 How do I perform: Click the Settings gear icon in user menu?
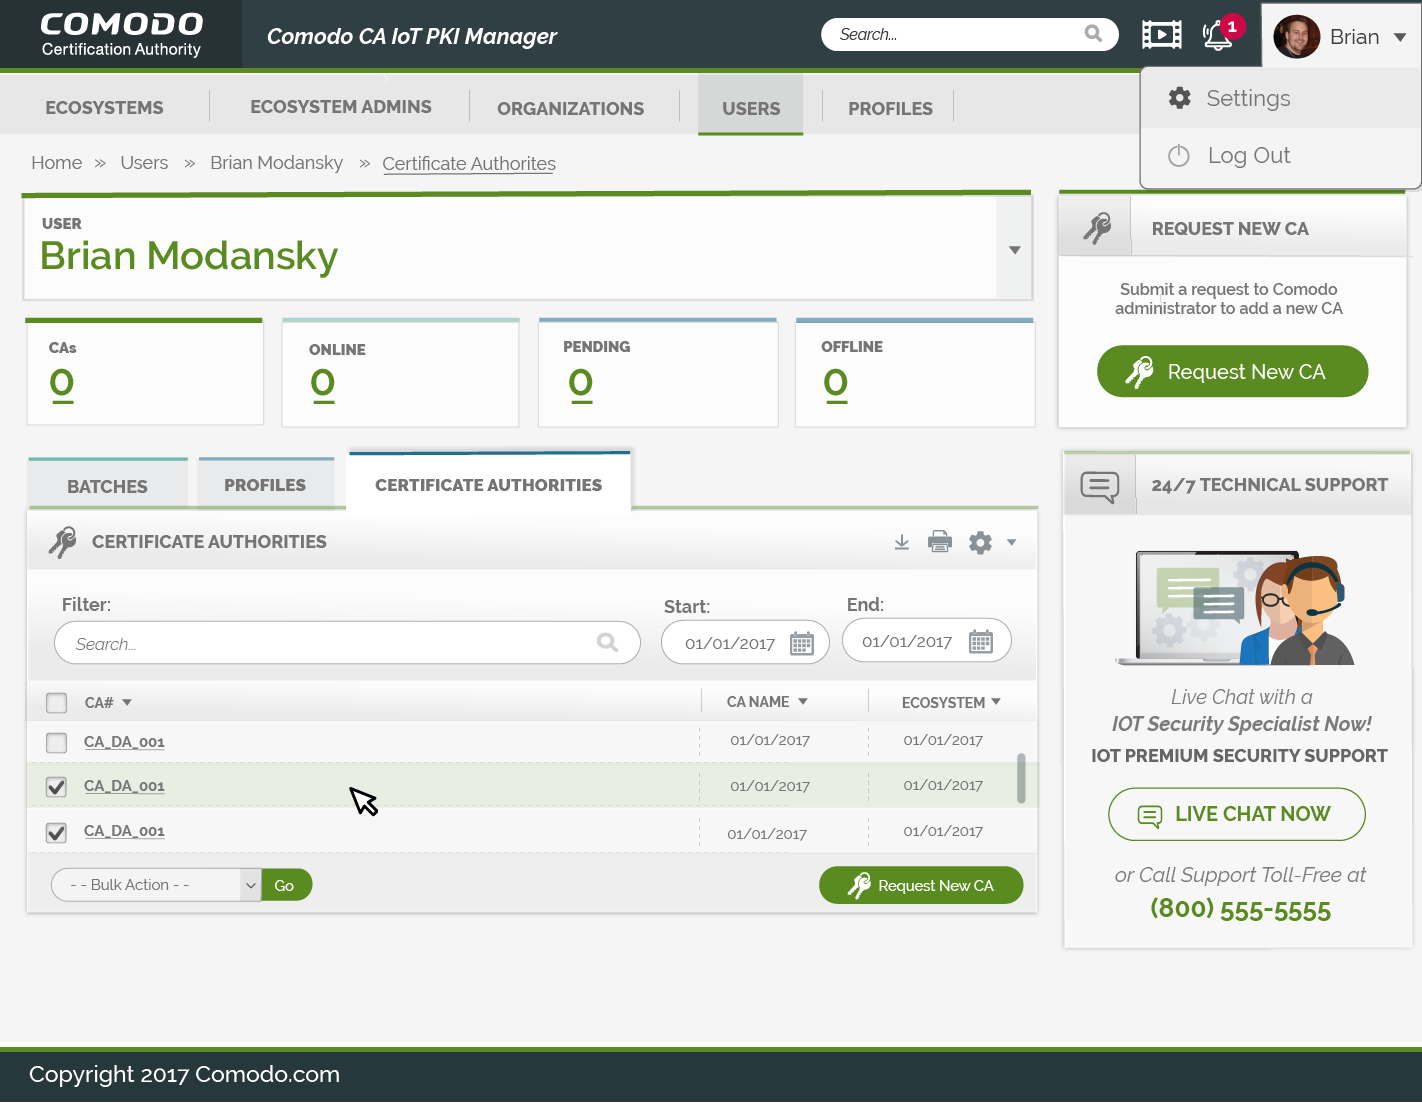[x=1180, y=98]
